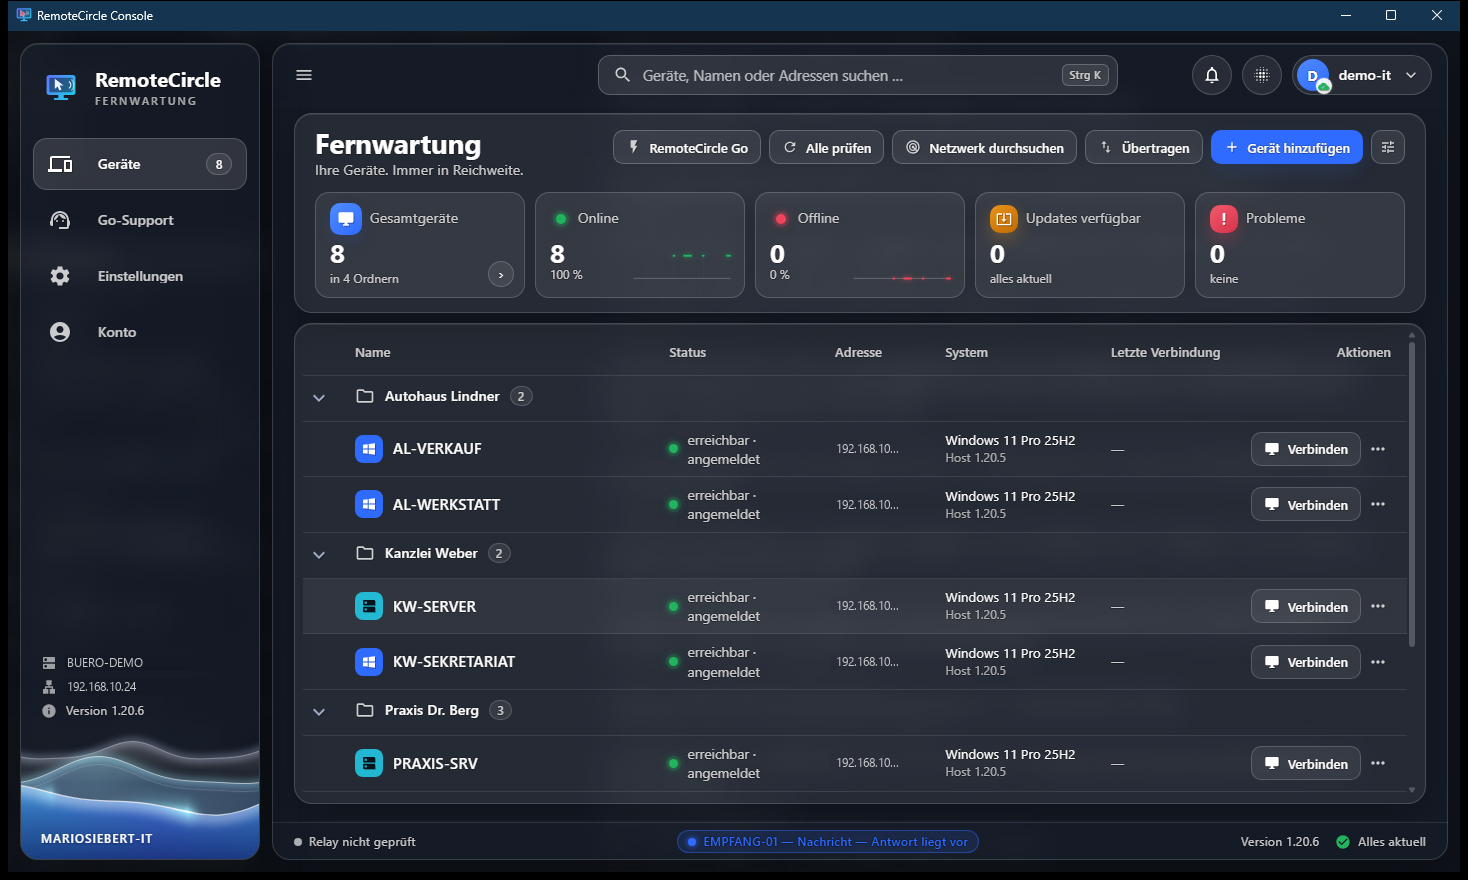
Task: Collapse the Praxis Dr. Berg folder
Action: (x=319, y=712)
